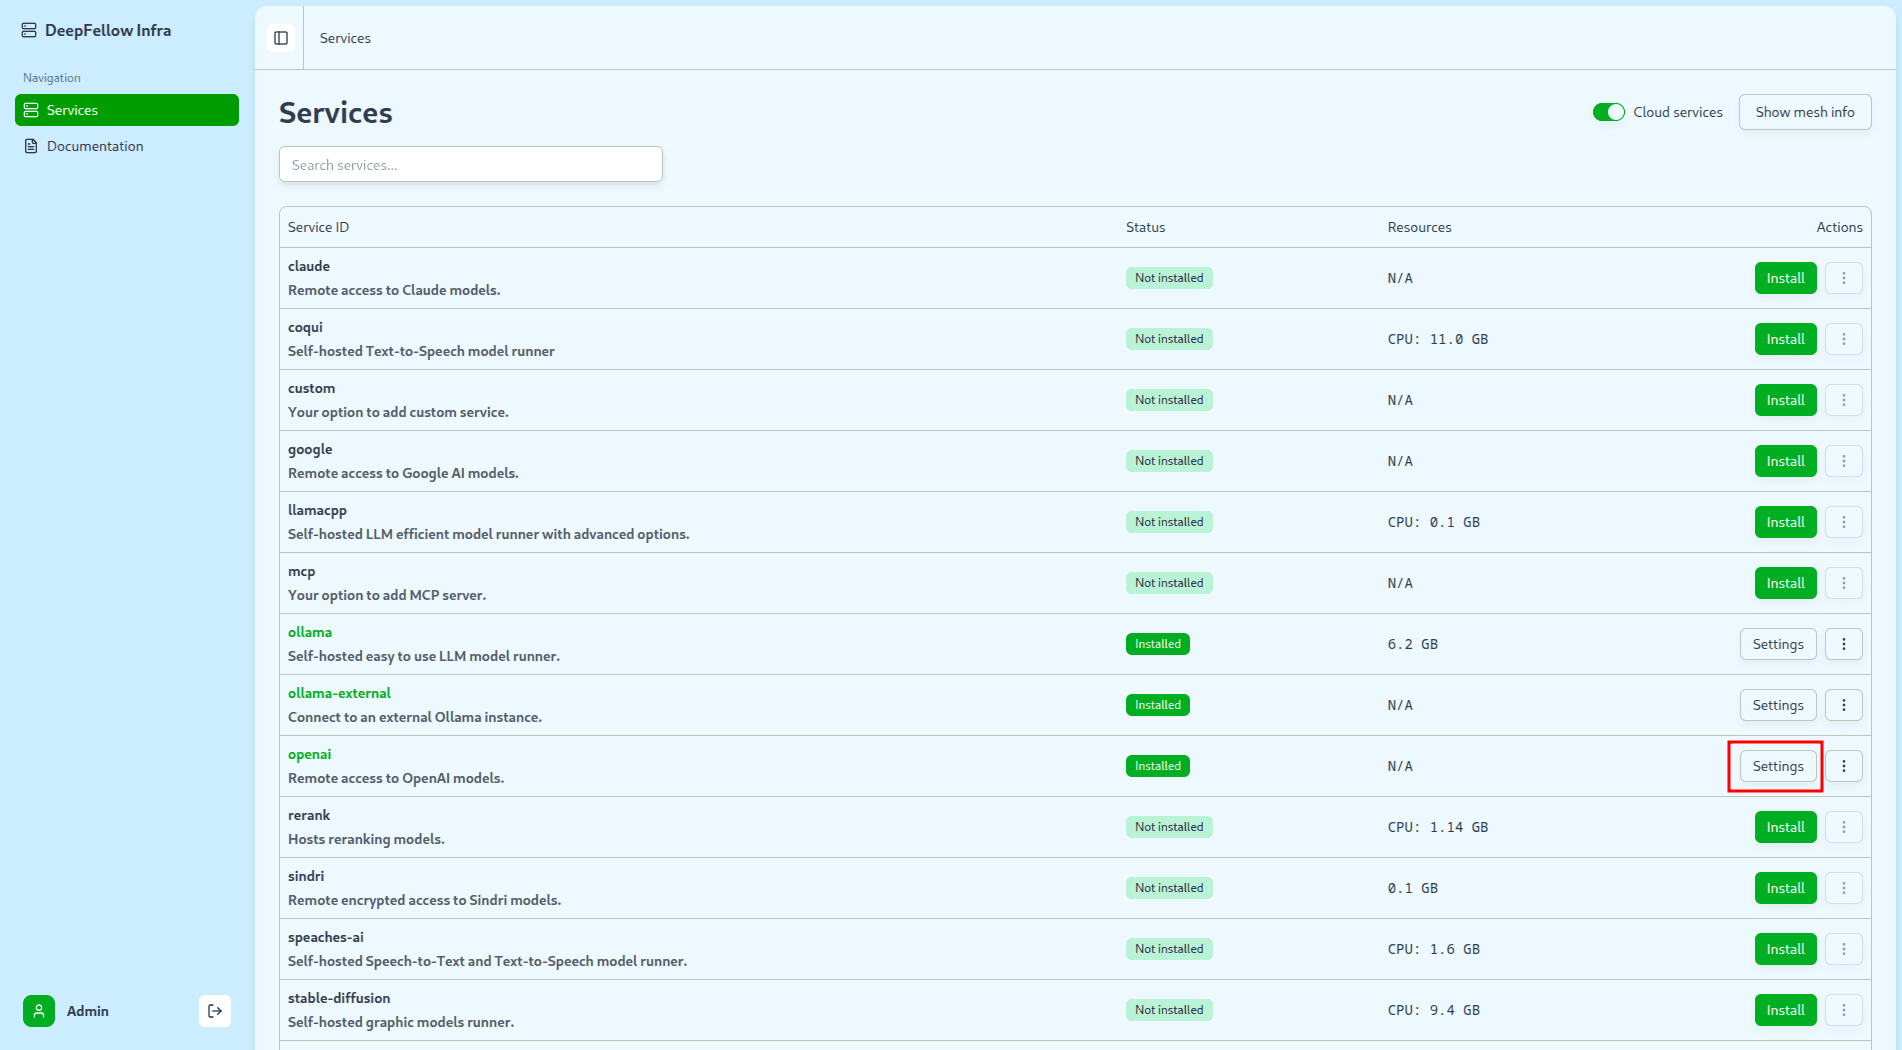Open Documentation in the navigation sidebar
This screenshot has width=1902, height=1050.
coord(127,146)
